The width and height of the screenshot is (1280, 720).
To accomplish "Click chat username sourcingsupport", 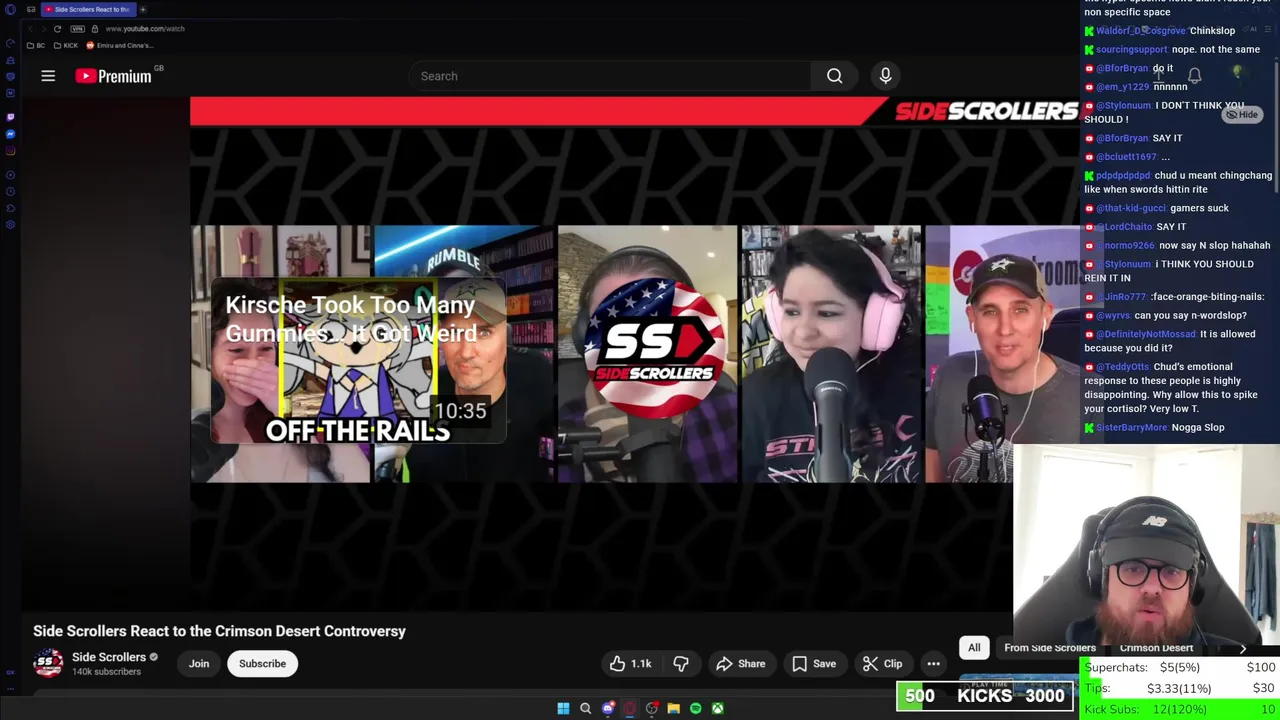I will point(1131,50).
